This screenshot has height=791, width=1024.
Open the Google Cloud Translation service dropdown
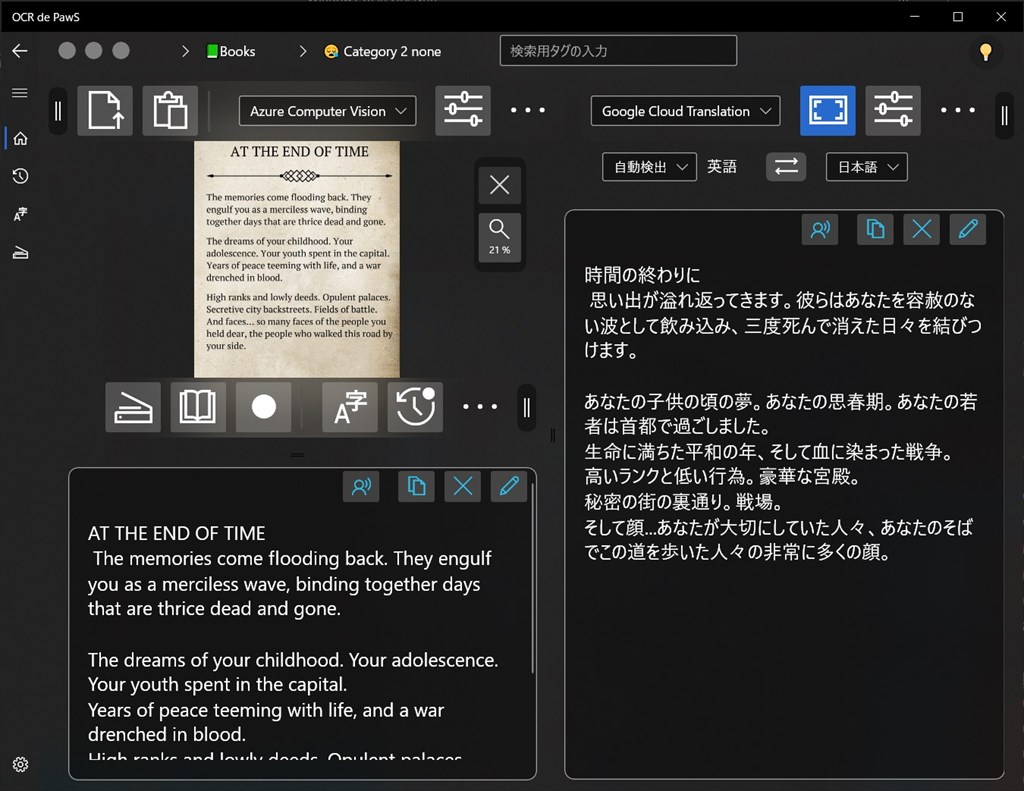(685, 111)
